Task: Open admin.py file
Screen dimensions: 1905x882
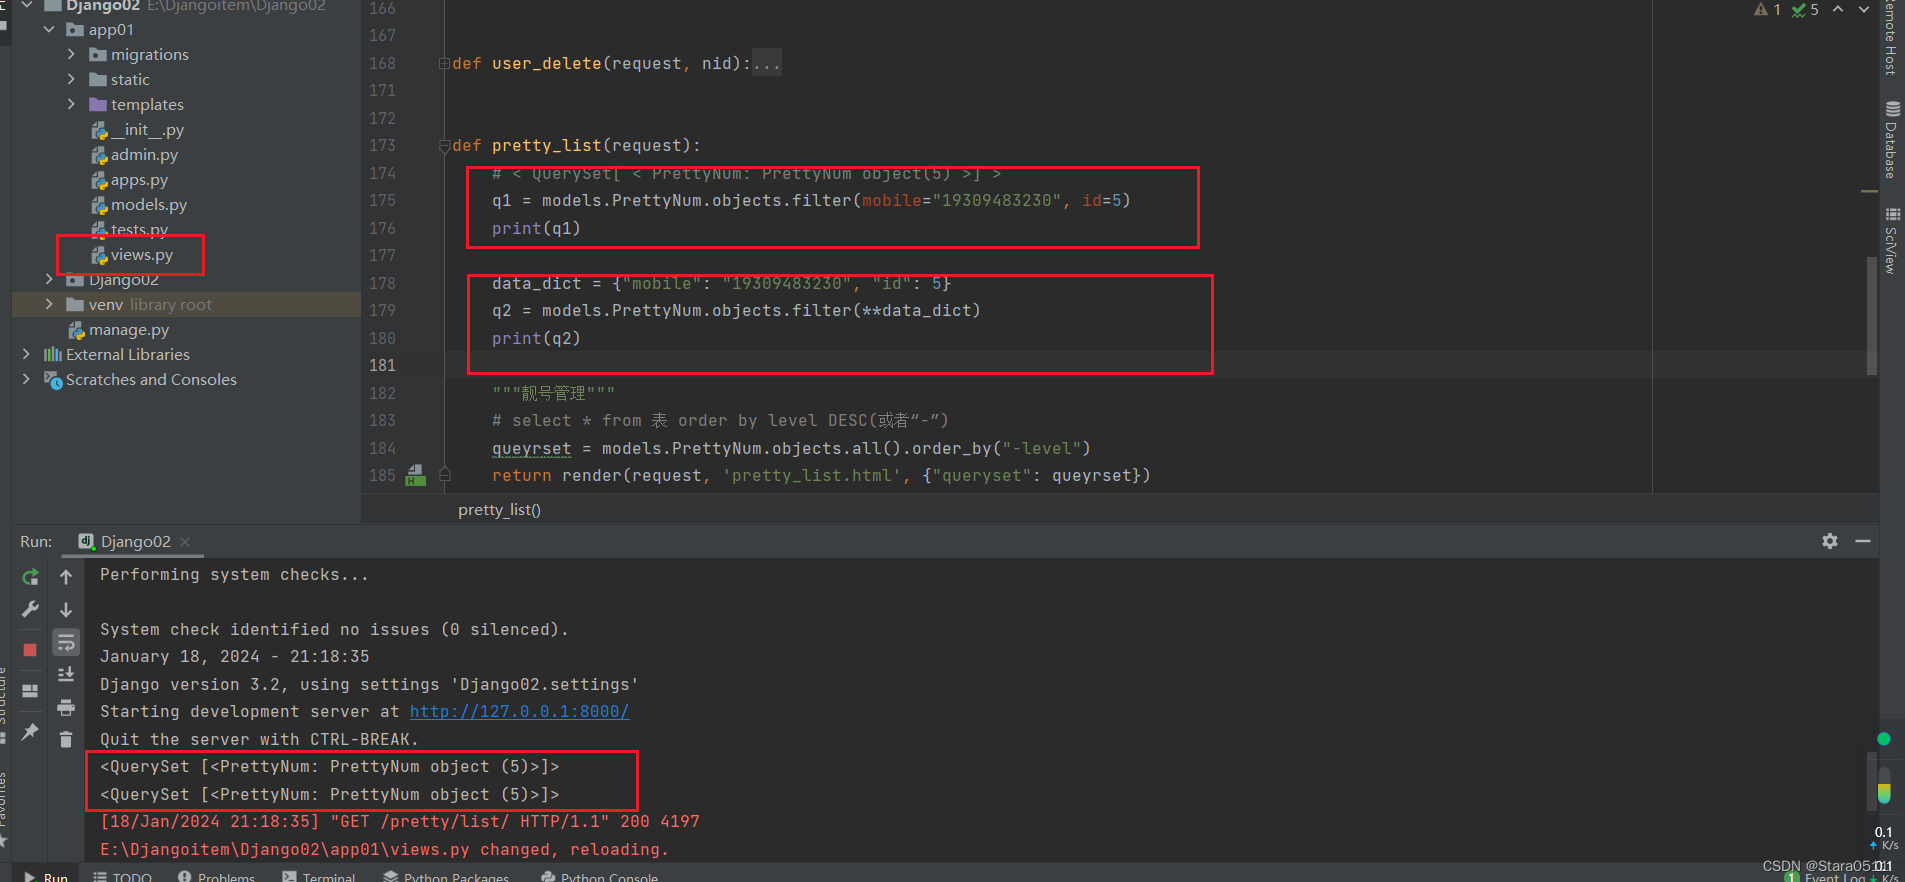Action: (135, 155)
